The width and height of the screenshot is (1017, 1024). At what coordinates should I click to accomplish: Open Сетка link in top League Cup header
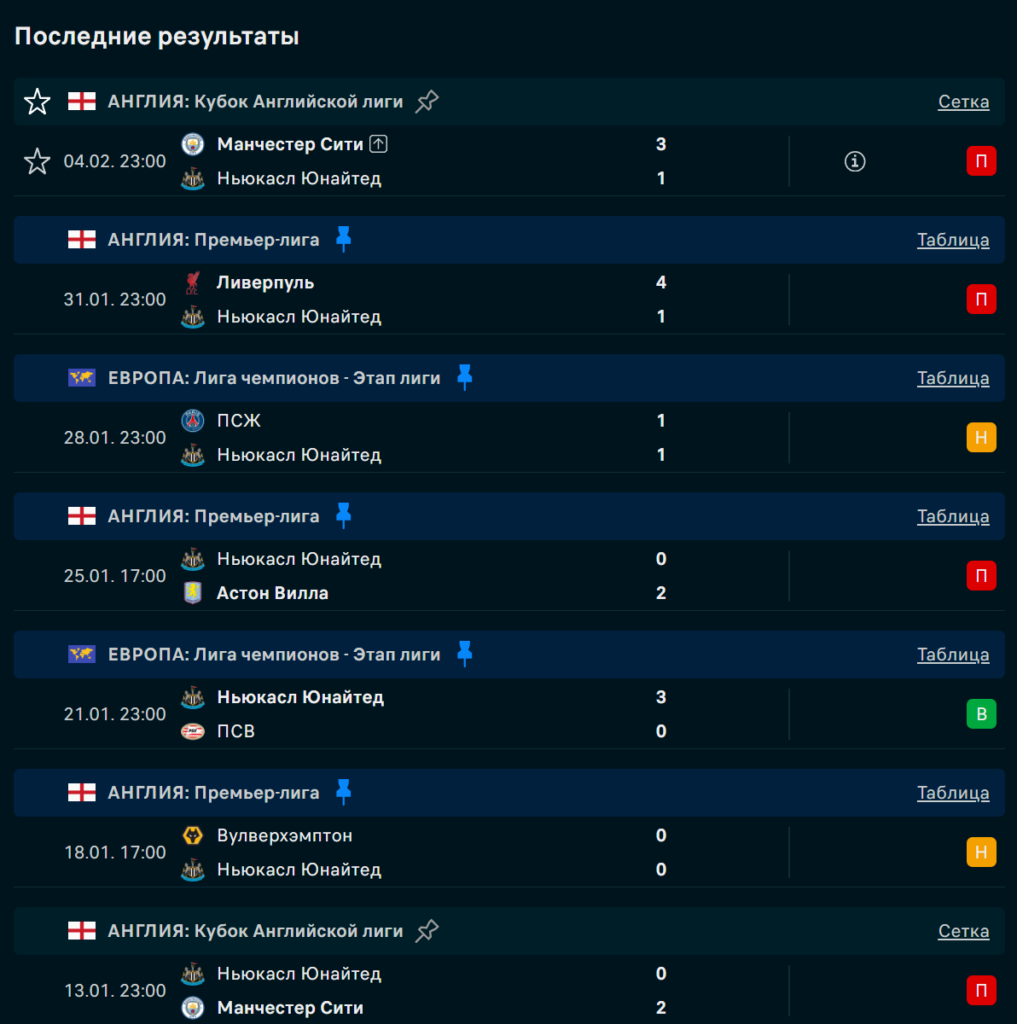pyautogui.click(x=963, y=101)
